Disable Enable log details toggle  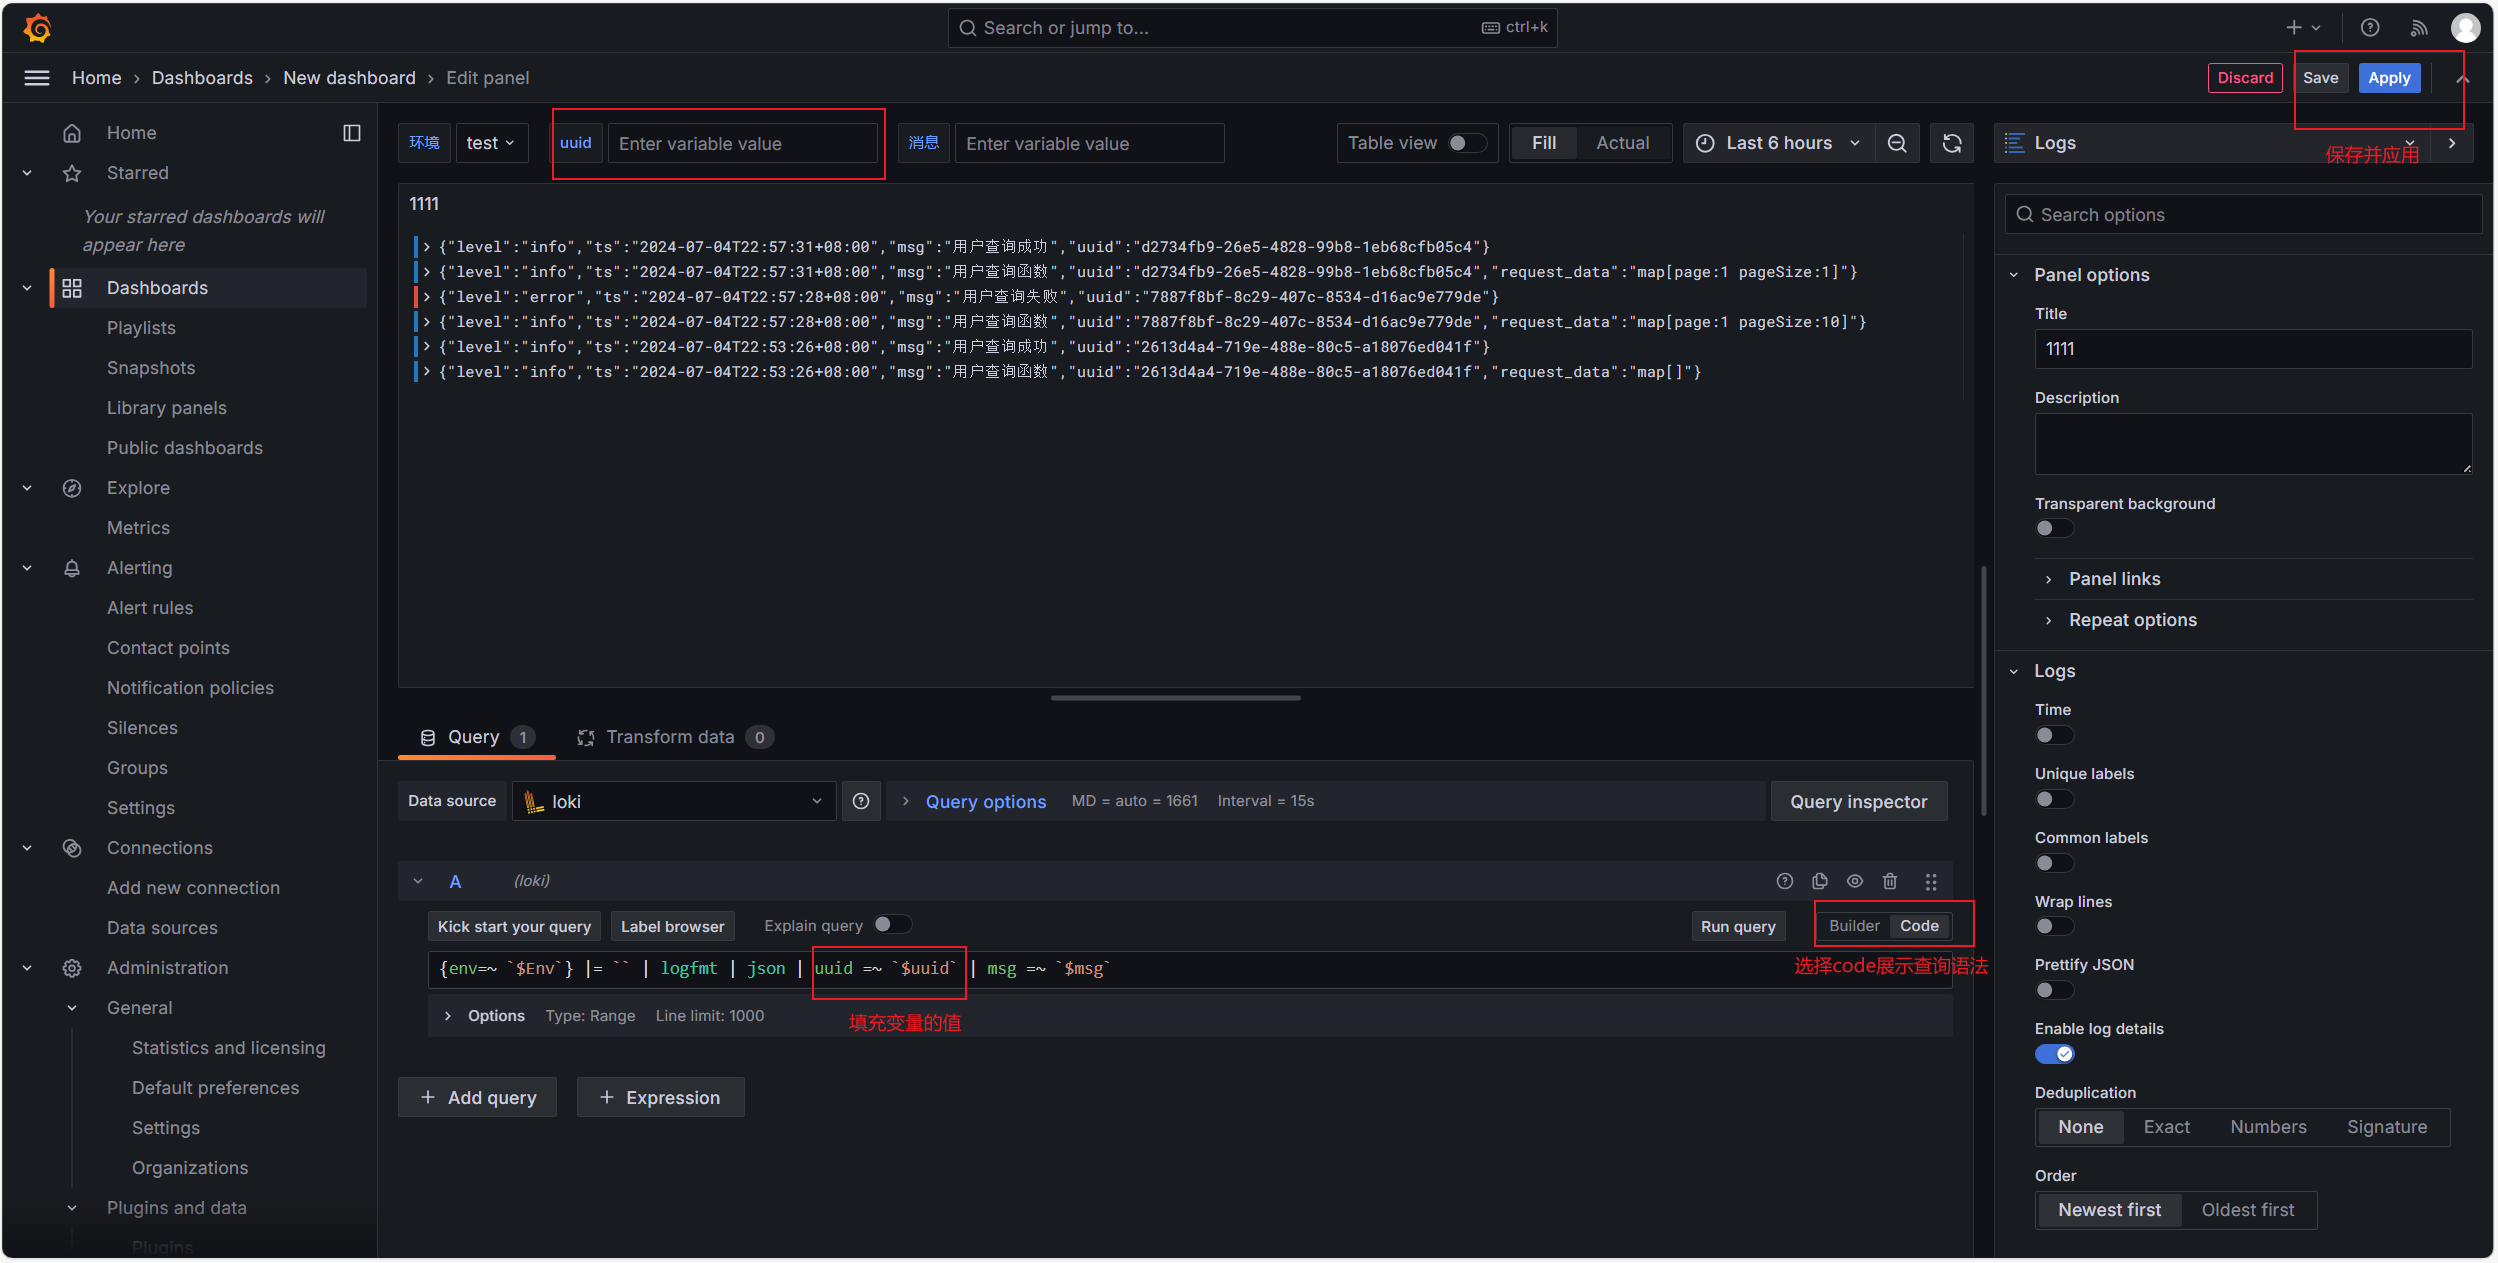coord(2054,1054)
